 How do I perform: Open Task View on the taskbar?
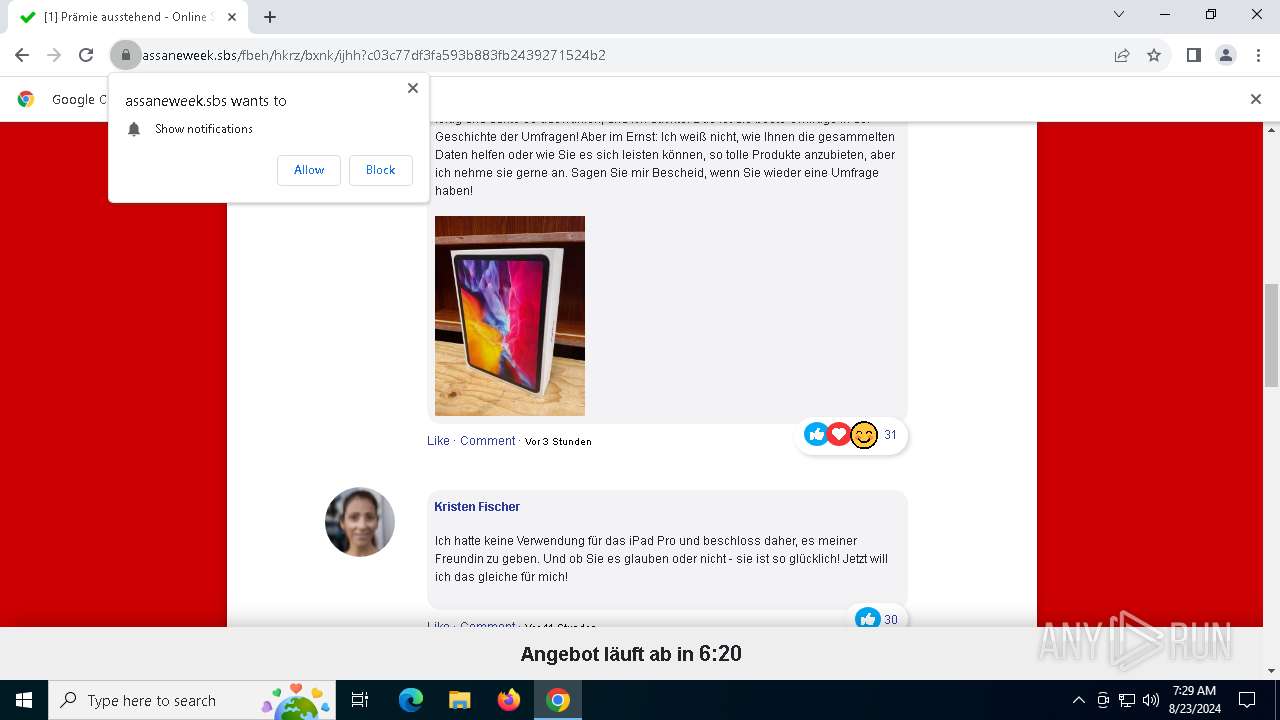[360, 700]
